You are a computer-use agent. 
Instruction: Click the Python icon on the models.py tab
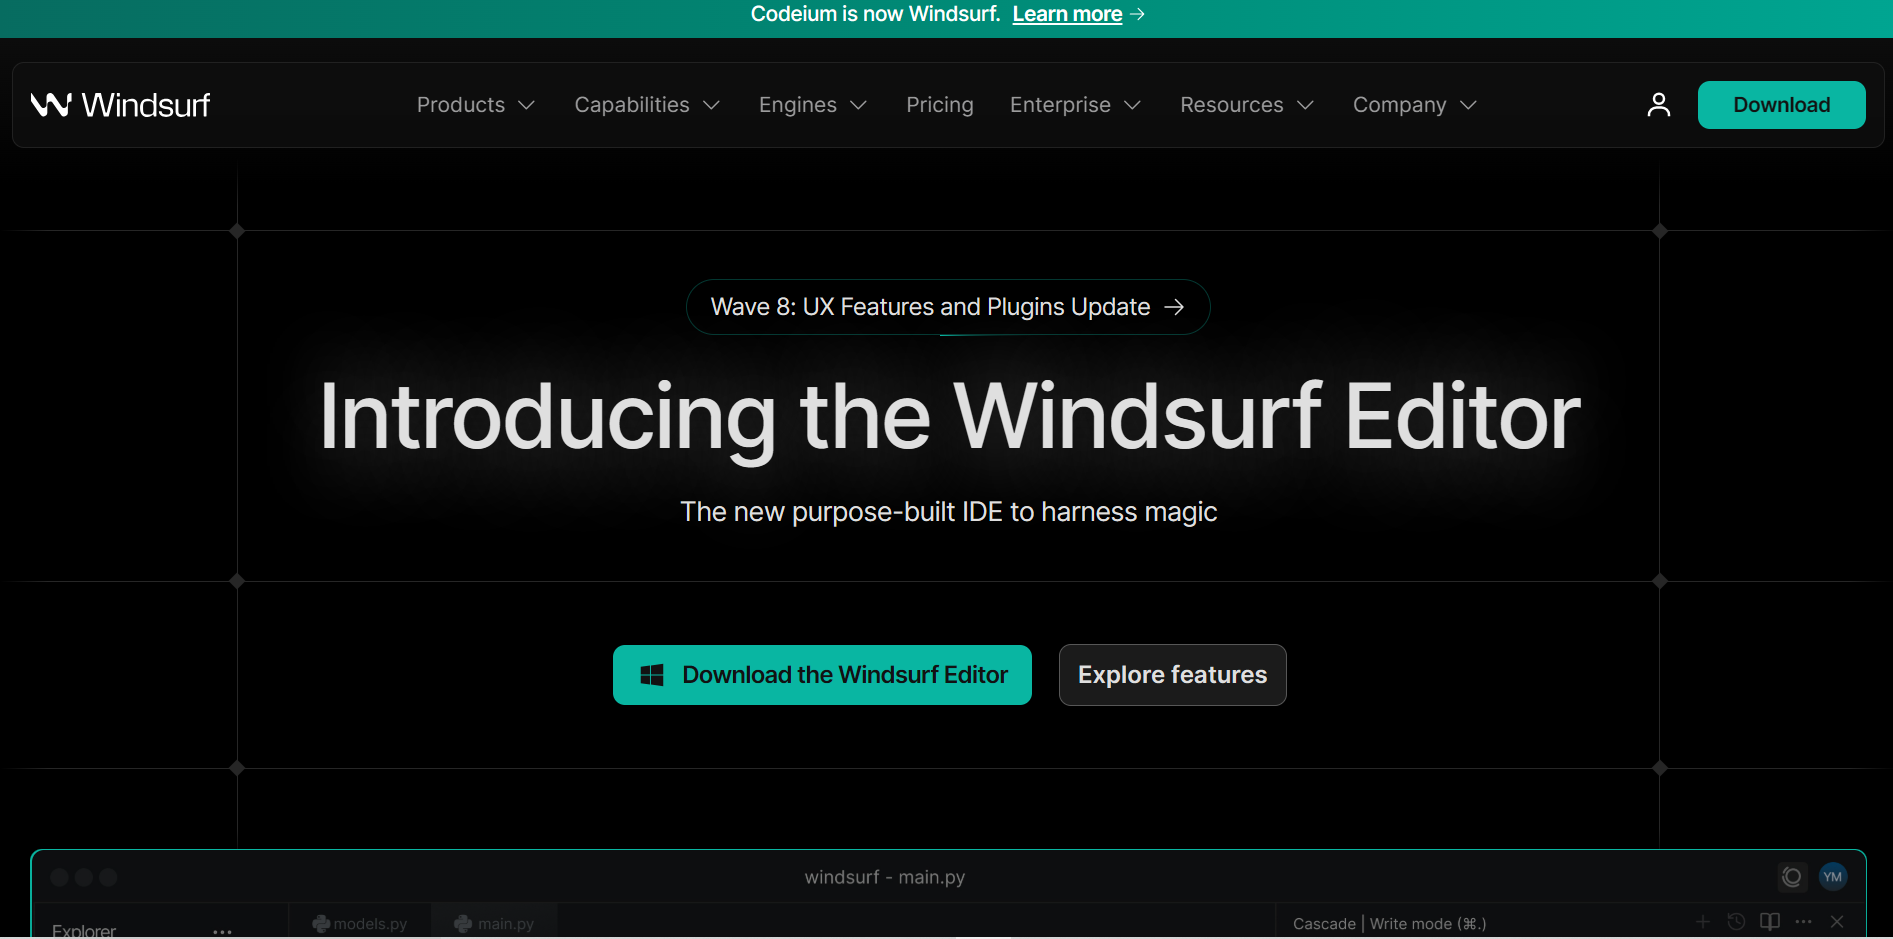click(x=321, y=924)
